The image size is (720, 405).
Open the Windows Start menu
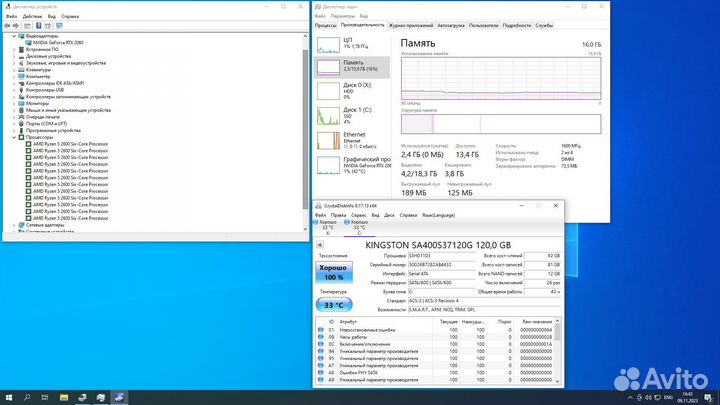click(9, 398)
